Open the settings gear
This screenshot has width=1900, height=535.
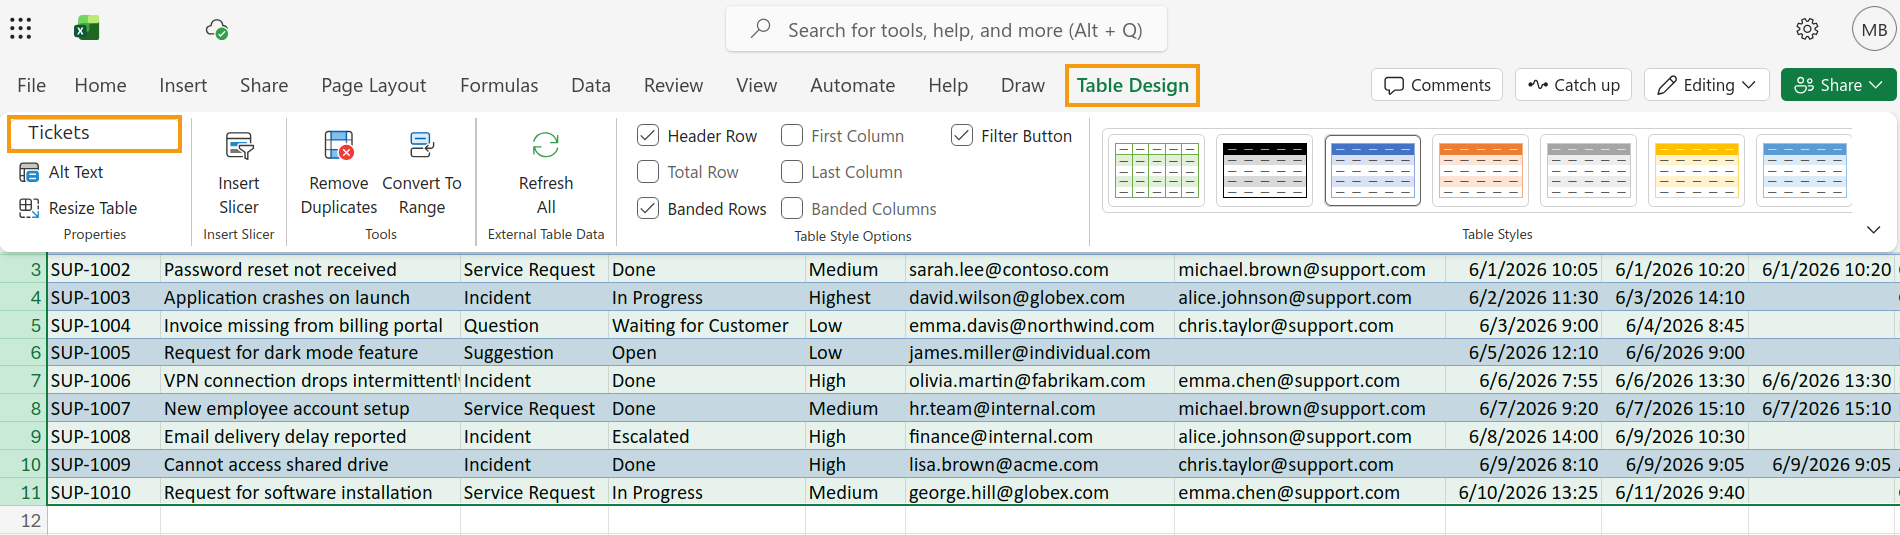coord(1807,29)
